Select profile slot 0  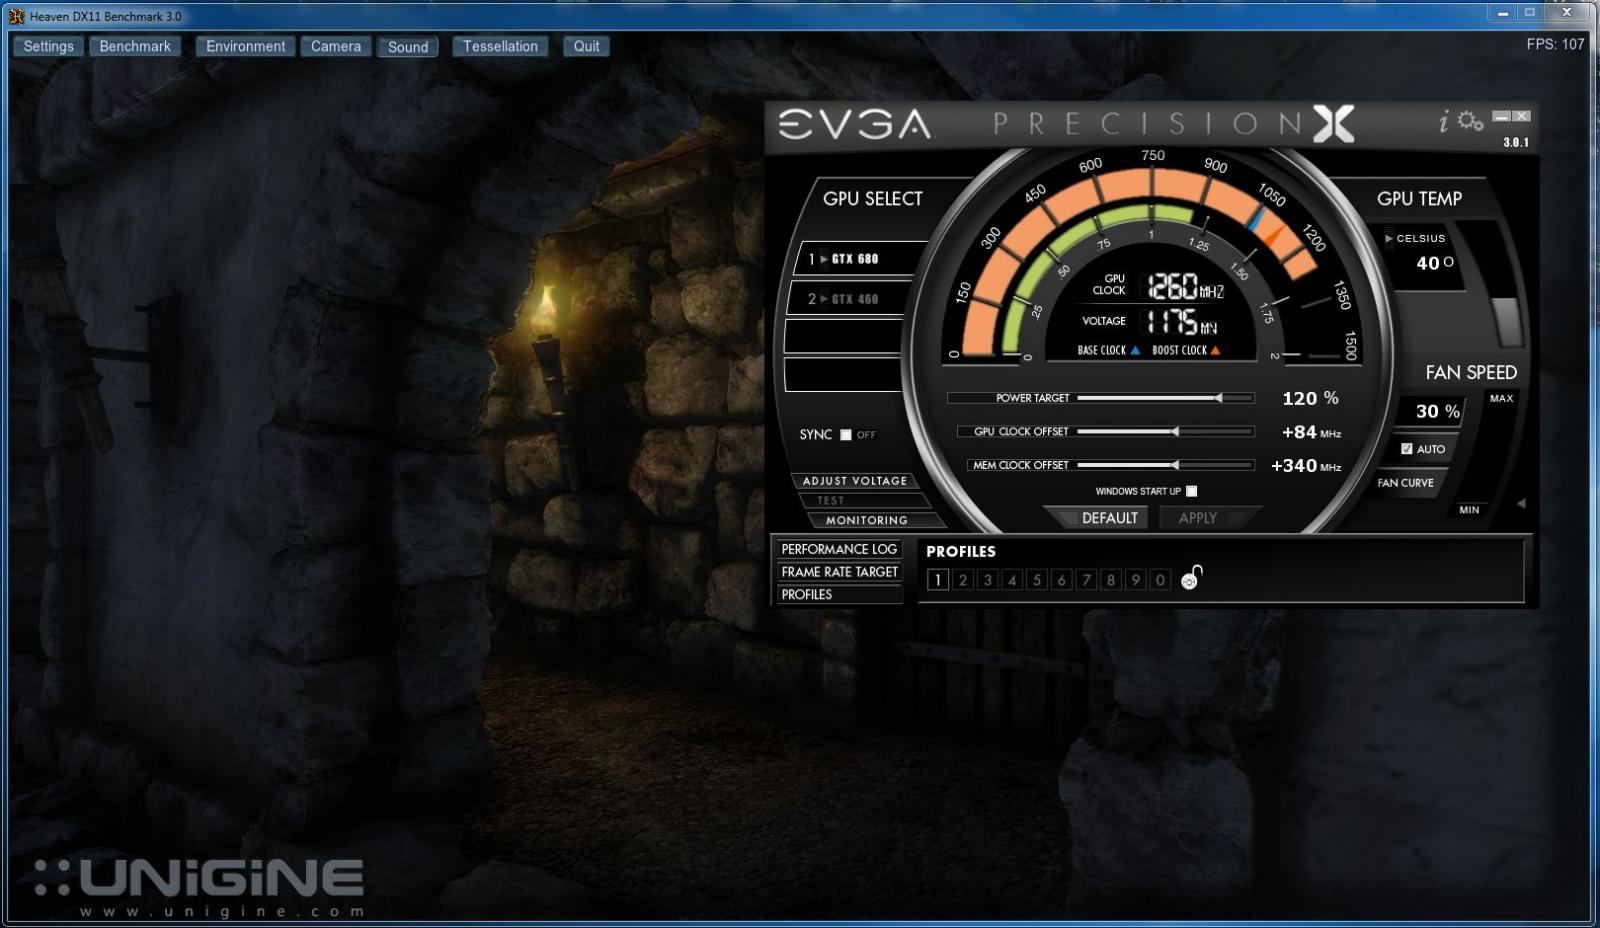(1160, 580)
